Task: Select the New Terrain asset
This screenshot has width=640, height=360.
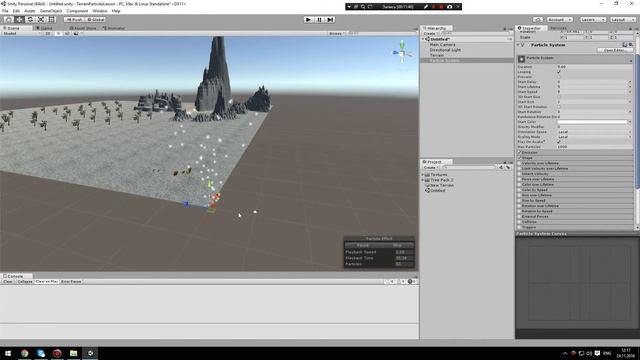Action: coord(442,185)
